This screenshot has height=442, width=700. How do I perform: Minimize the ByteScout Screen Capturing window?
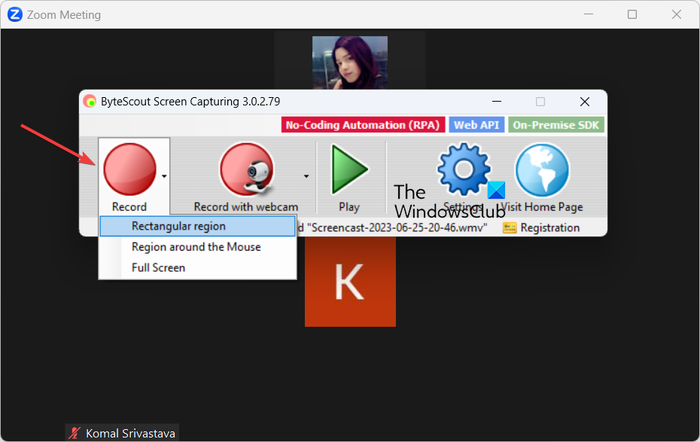(x=496, y=102)
